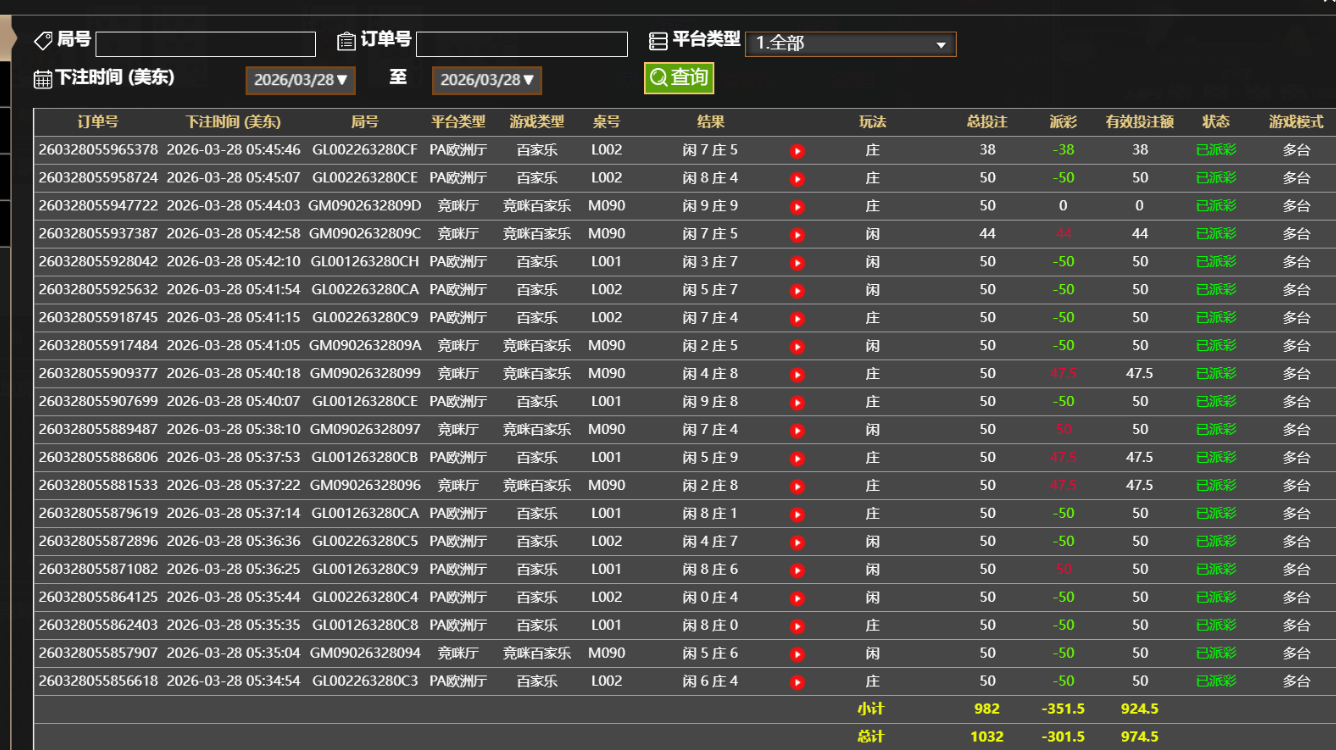
Task: Play replay for order 260328055947722
Action: click(x=797, y=207)
